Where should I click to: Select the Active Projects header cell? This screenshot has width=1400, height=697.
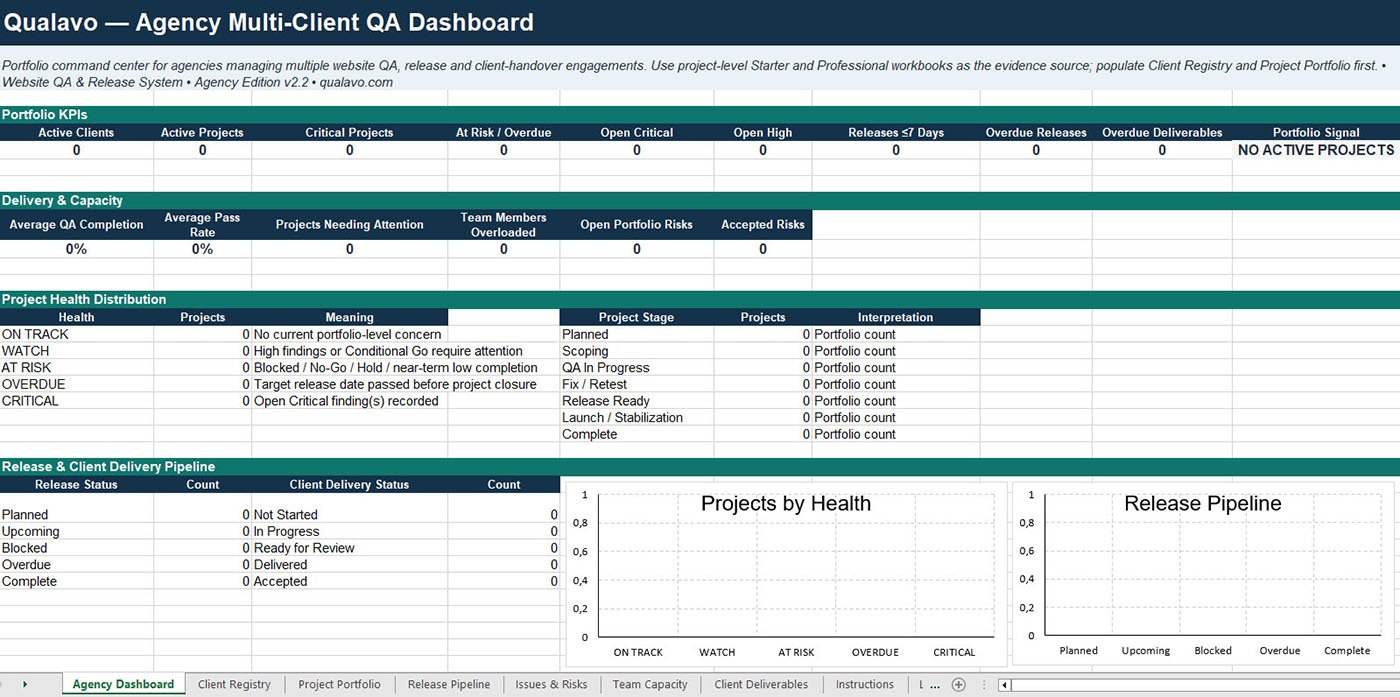point(202,132)
